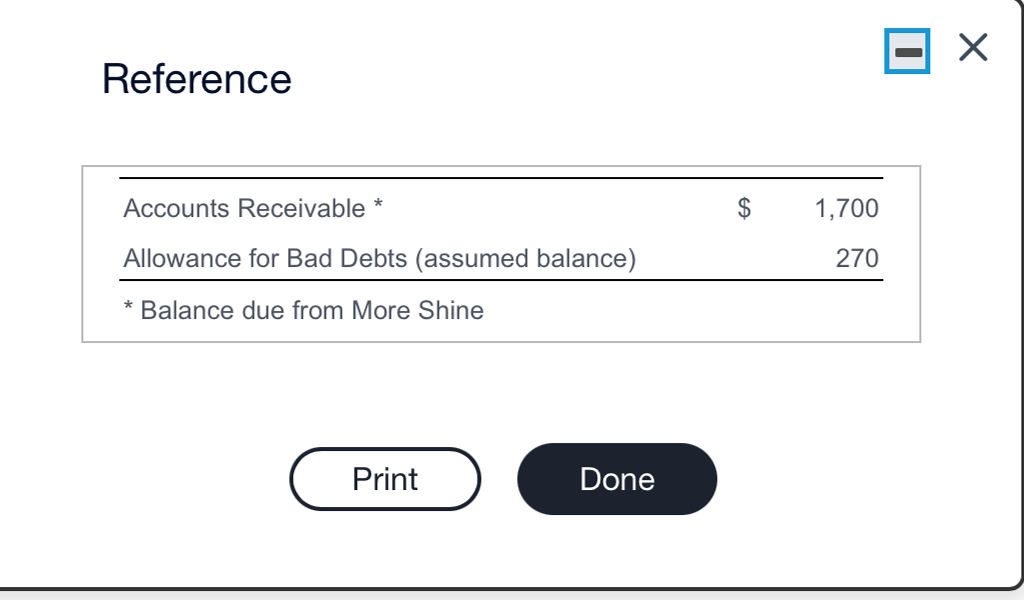Viewport: 1024px width, 600px height.
Task: Close the Reference popup with the X icon
Action: [x=971, y=47]
